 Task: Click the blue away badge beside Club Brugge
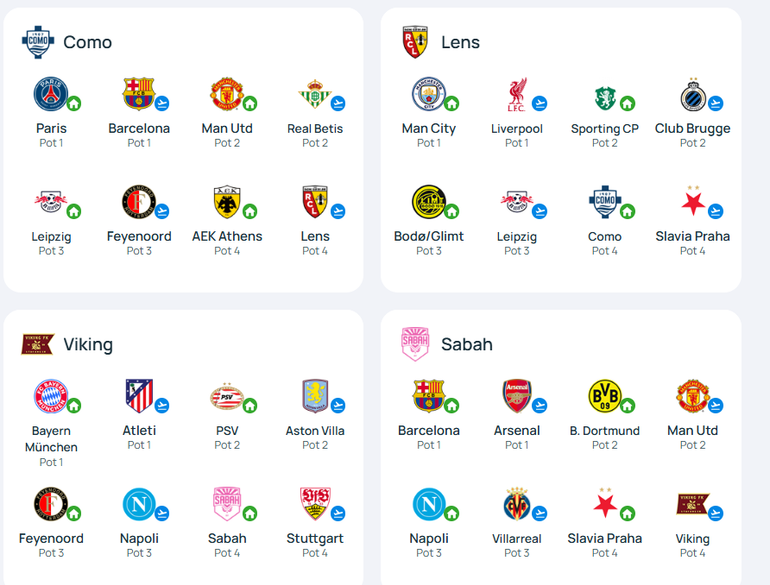coord(715,104)
